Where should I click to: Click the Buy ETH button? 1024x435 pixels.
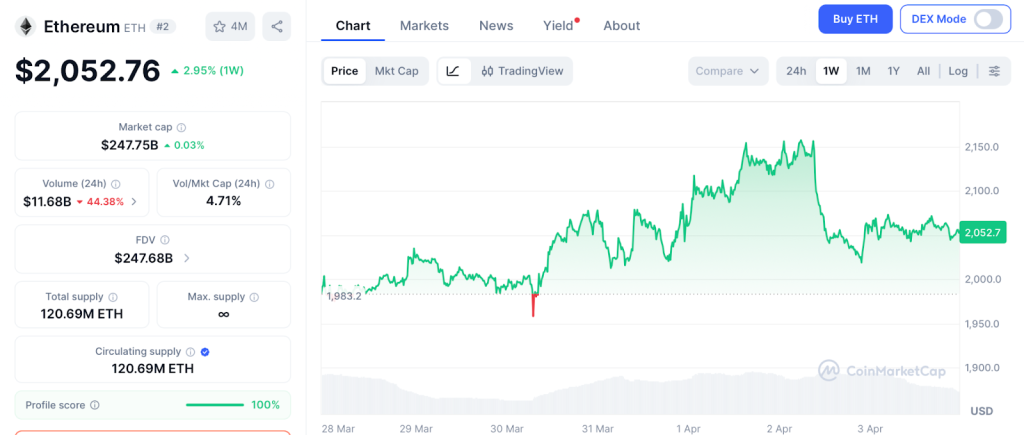[x=854, y=19]
